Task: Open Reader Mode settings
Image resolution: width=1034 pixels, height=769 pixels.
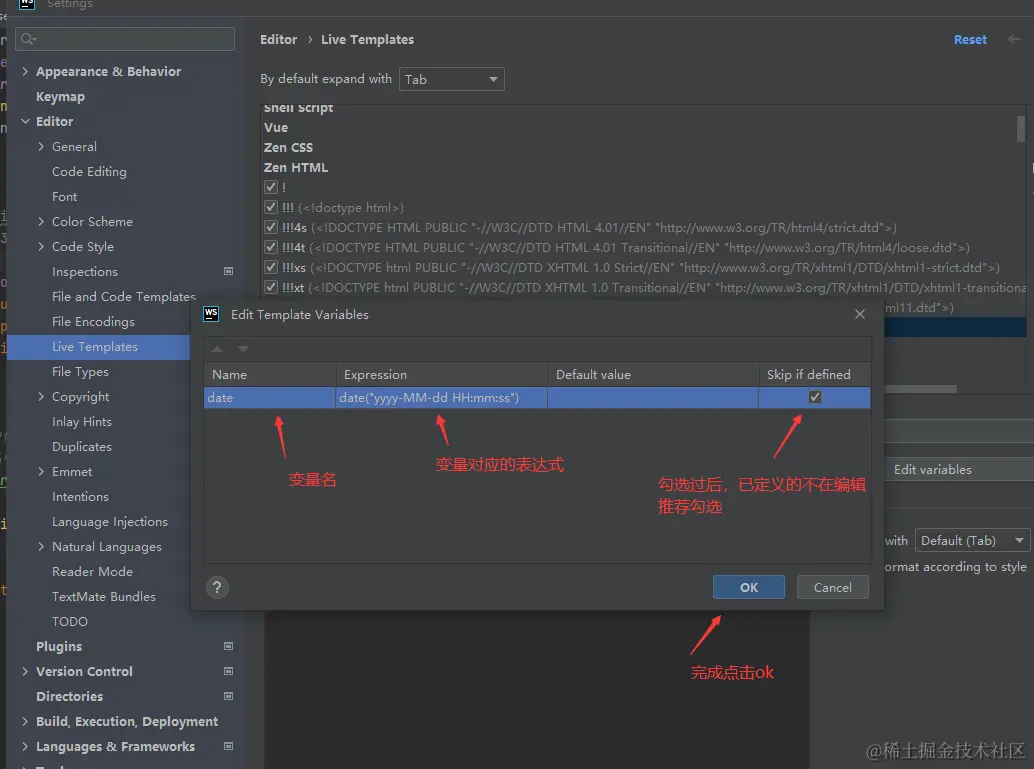Action: 92,572
